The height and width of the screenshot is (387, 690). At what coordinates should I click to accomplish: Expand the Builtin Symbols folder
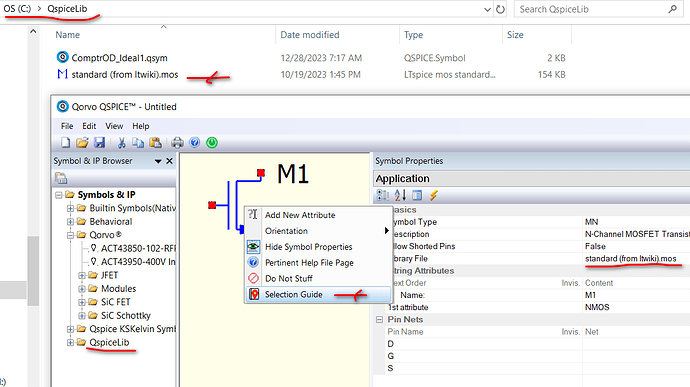tap(70, 208)
